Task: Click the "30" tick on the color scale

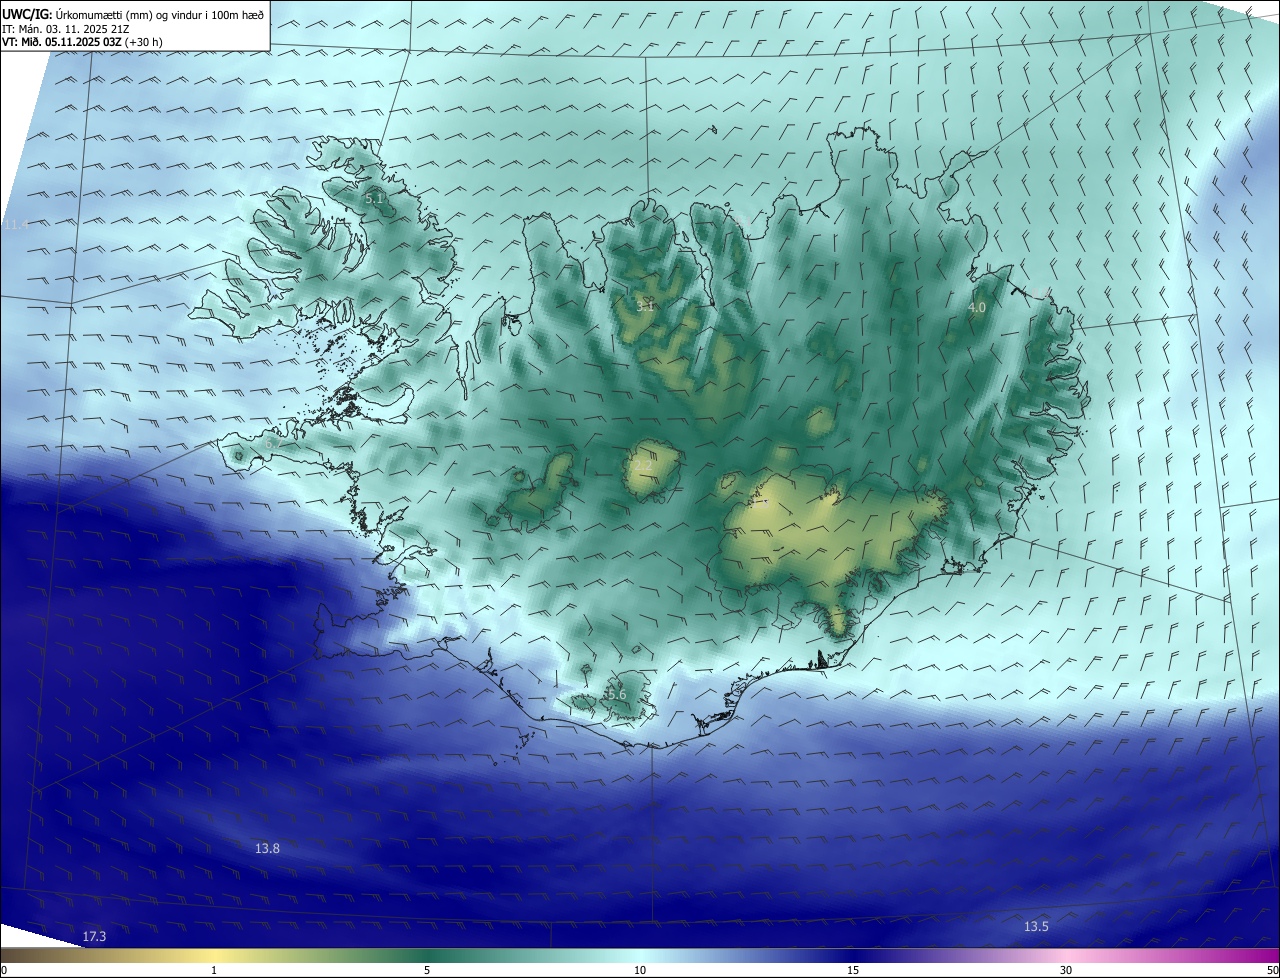Action: [x=1066, y=970]
